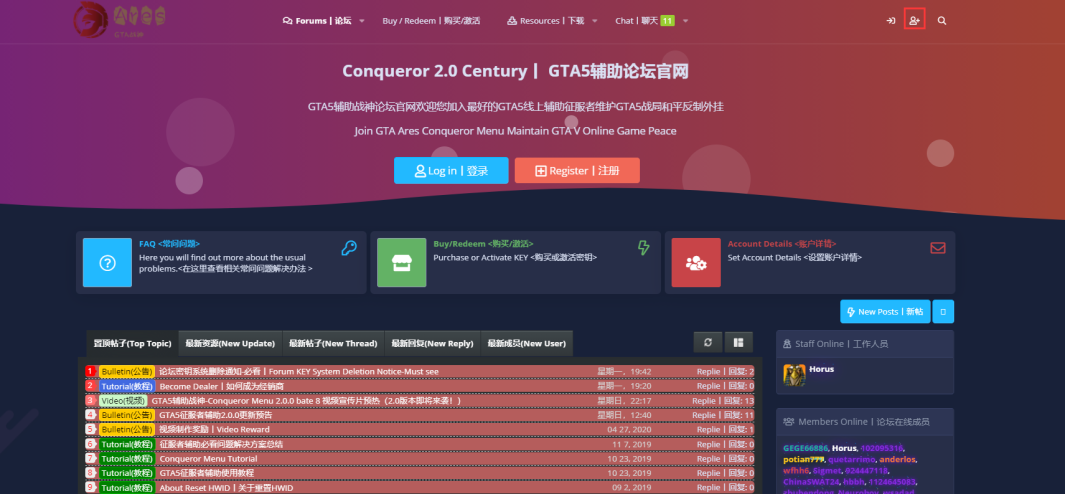Click member ChinaSWAT24 in online list
Image resolution: width=1065 pixels, height=494 pixels.
pos(811,481)
